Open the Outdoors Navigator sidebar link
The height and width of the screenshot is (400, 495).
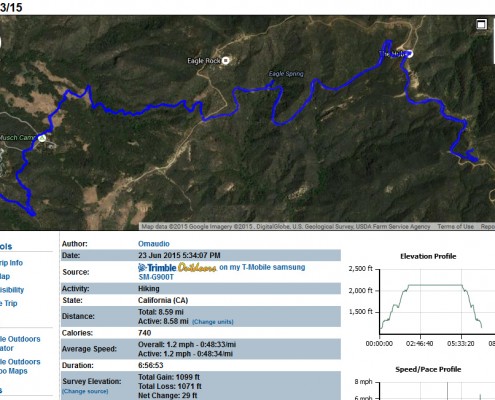[20, 344]
